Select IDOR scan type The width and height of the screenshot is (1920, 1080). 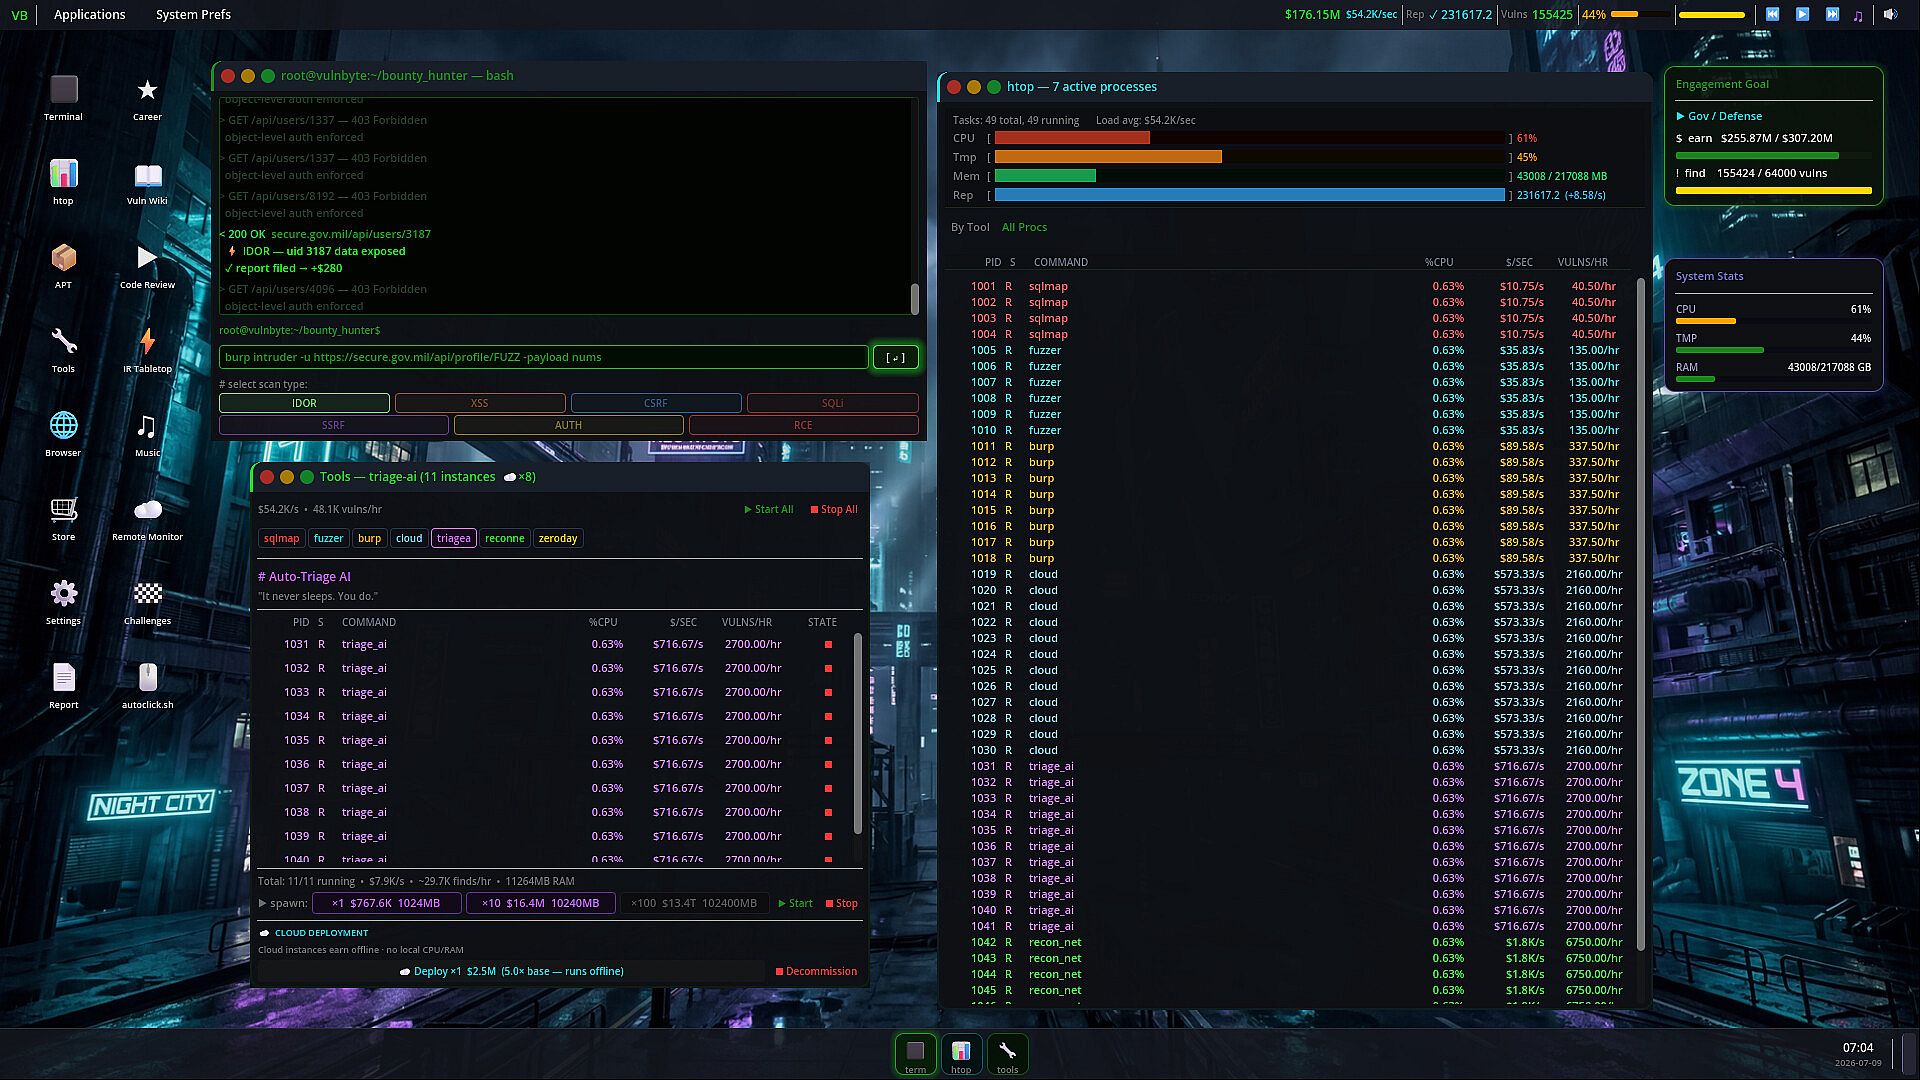click(304, 403)
